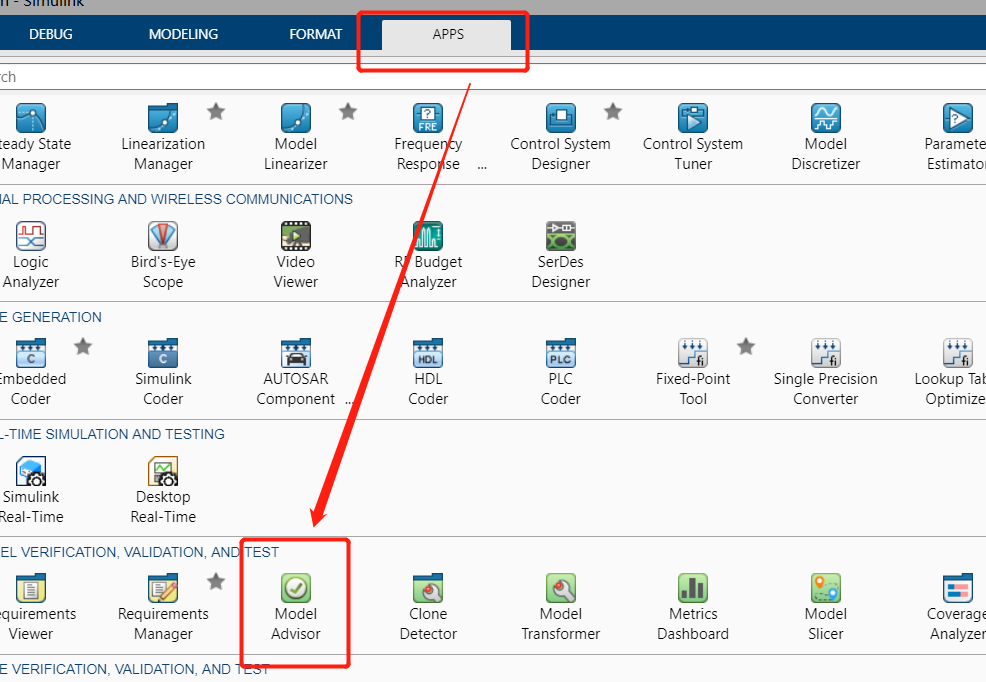Toggle favorite star for Embedded Coder
Screen dimensions: 986x682
[83, 346]
